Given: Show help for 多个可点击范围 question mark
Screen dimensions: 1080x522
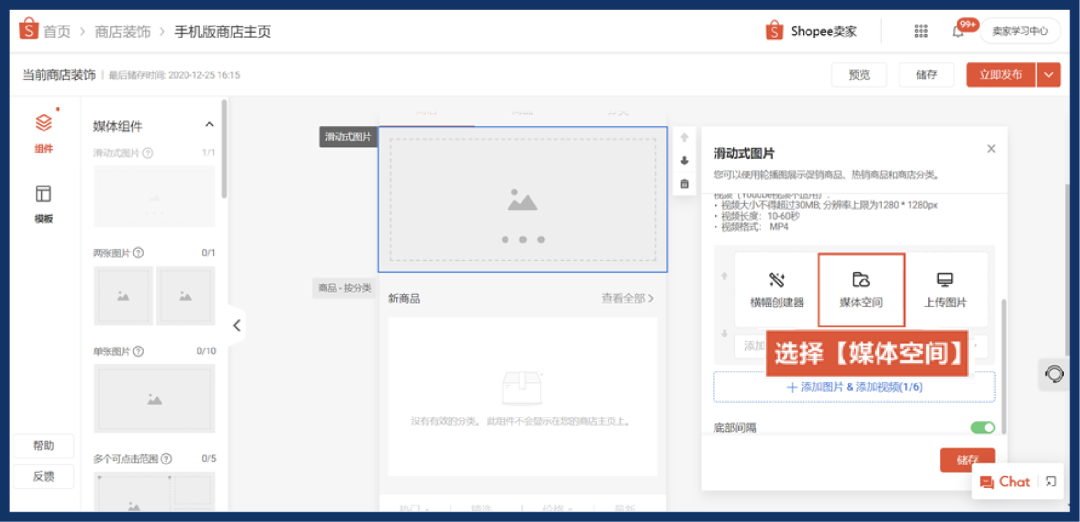Looking at the screenshot, I should 166,459.
